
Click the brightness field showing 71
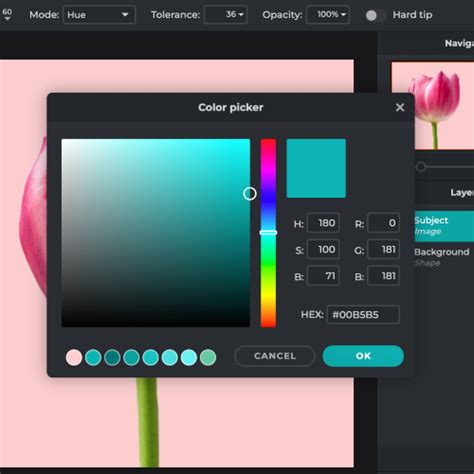pos(323,276)
